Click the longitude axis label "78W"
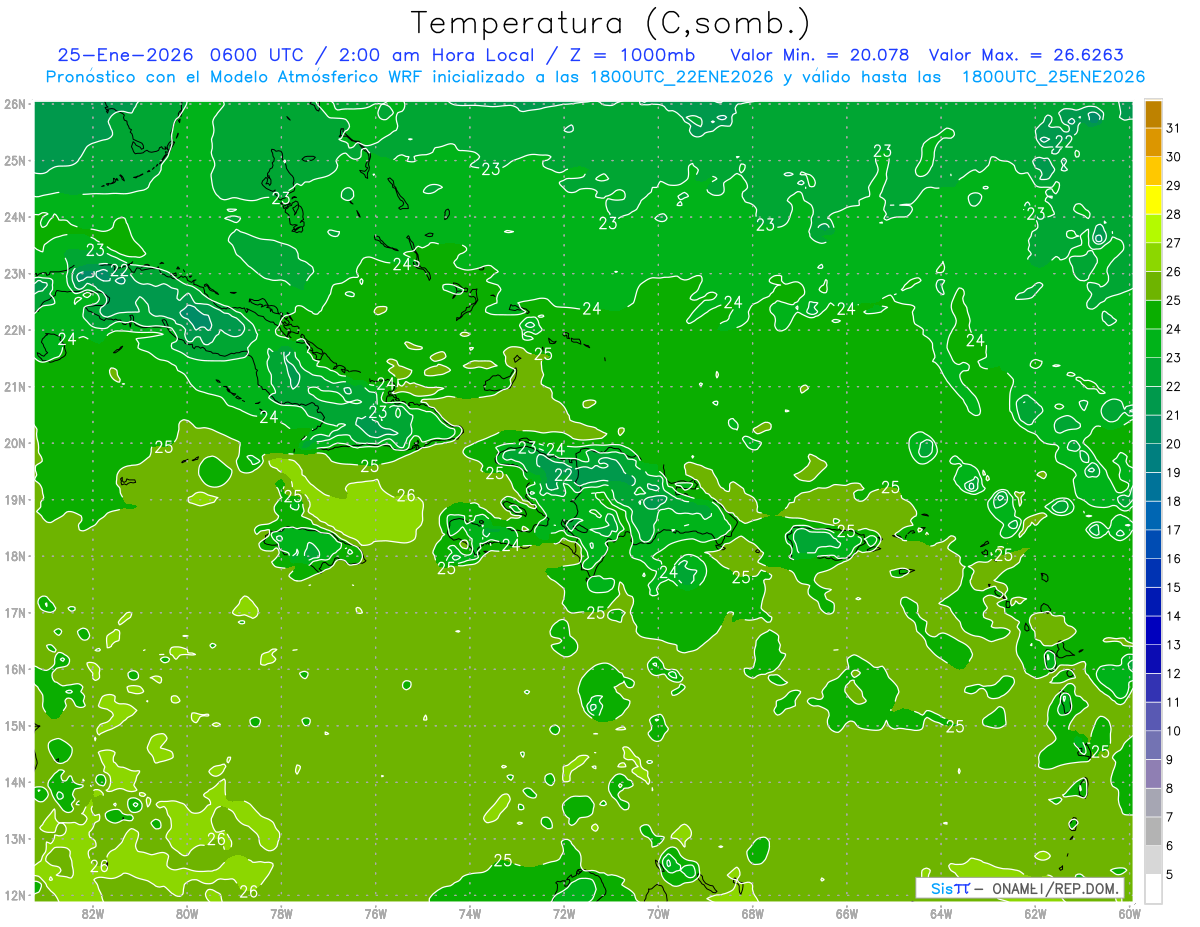 (281, 913)
